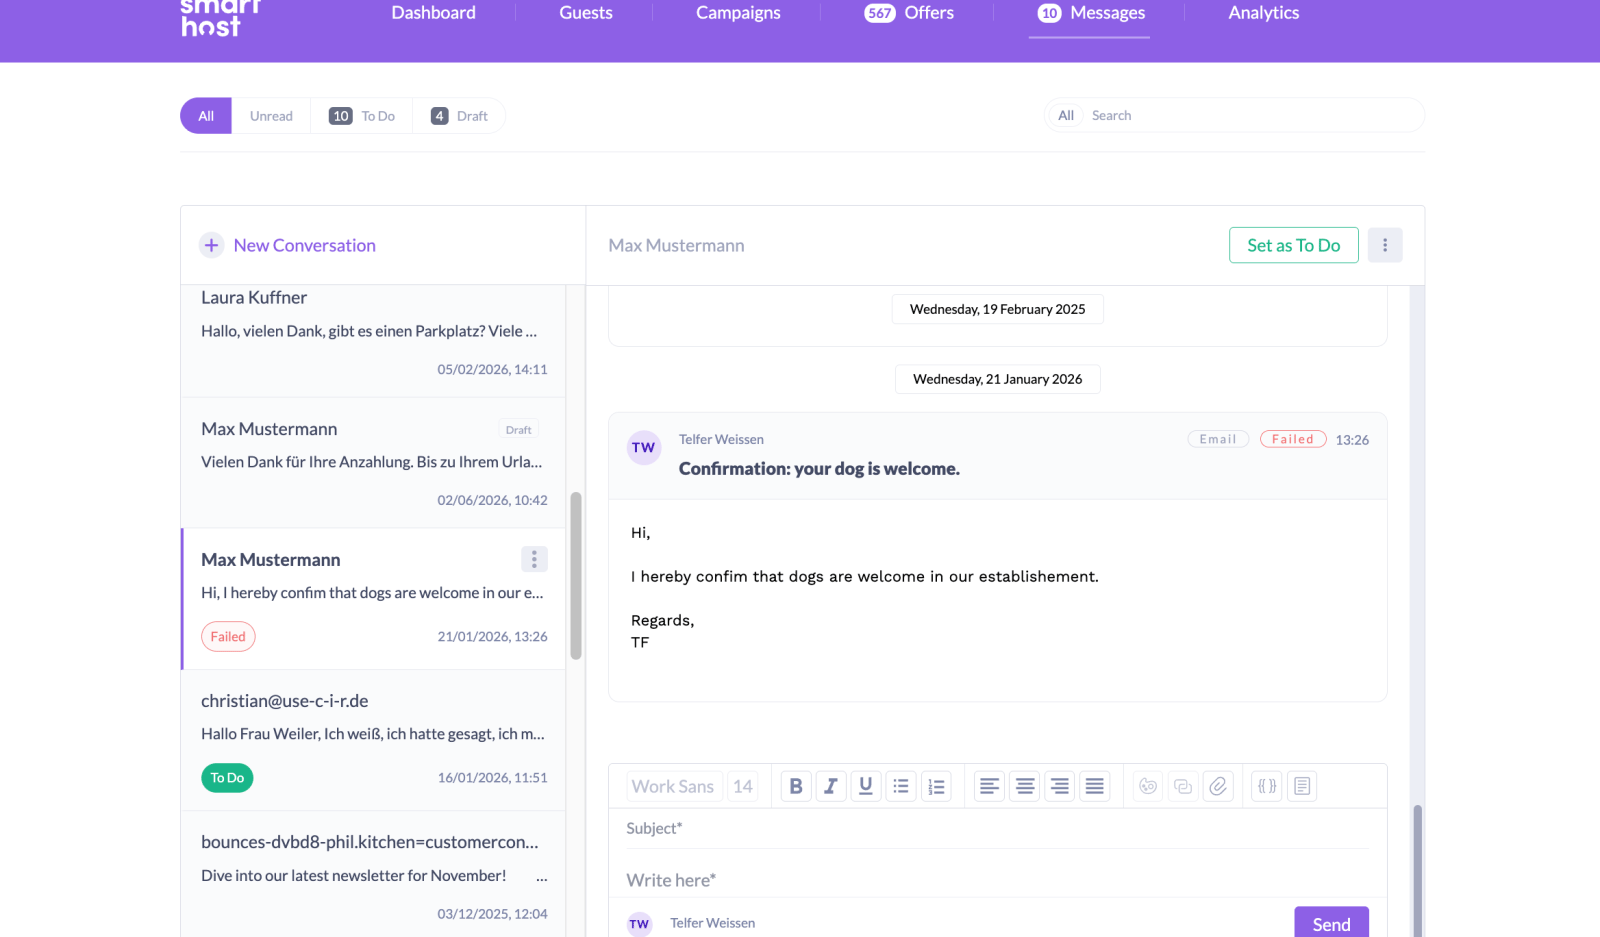This screenshot has width=1600, height=937.
Task: Click the smart host logo
Action: click(x=220, y=17)
